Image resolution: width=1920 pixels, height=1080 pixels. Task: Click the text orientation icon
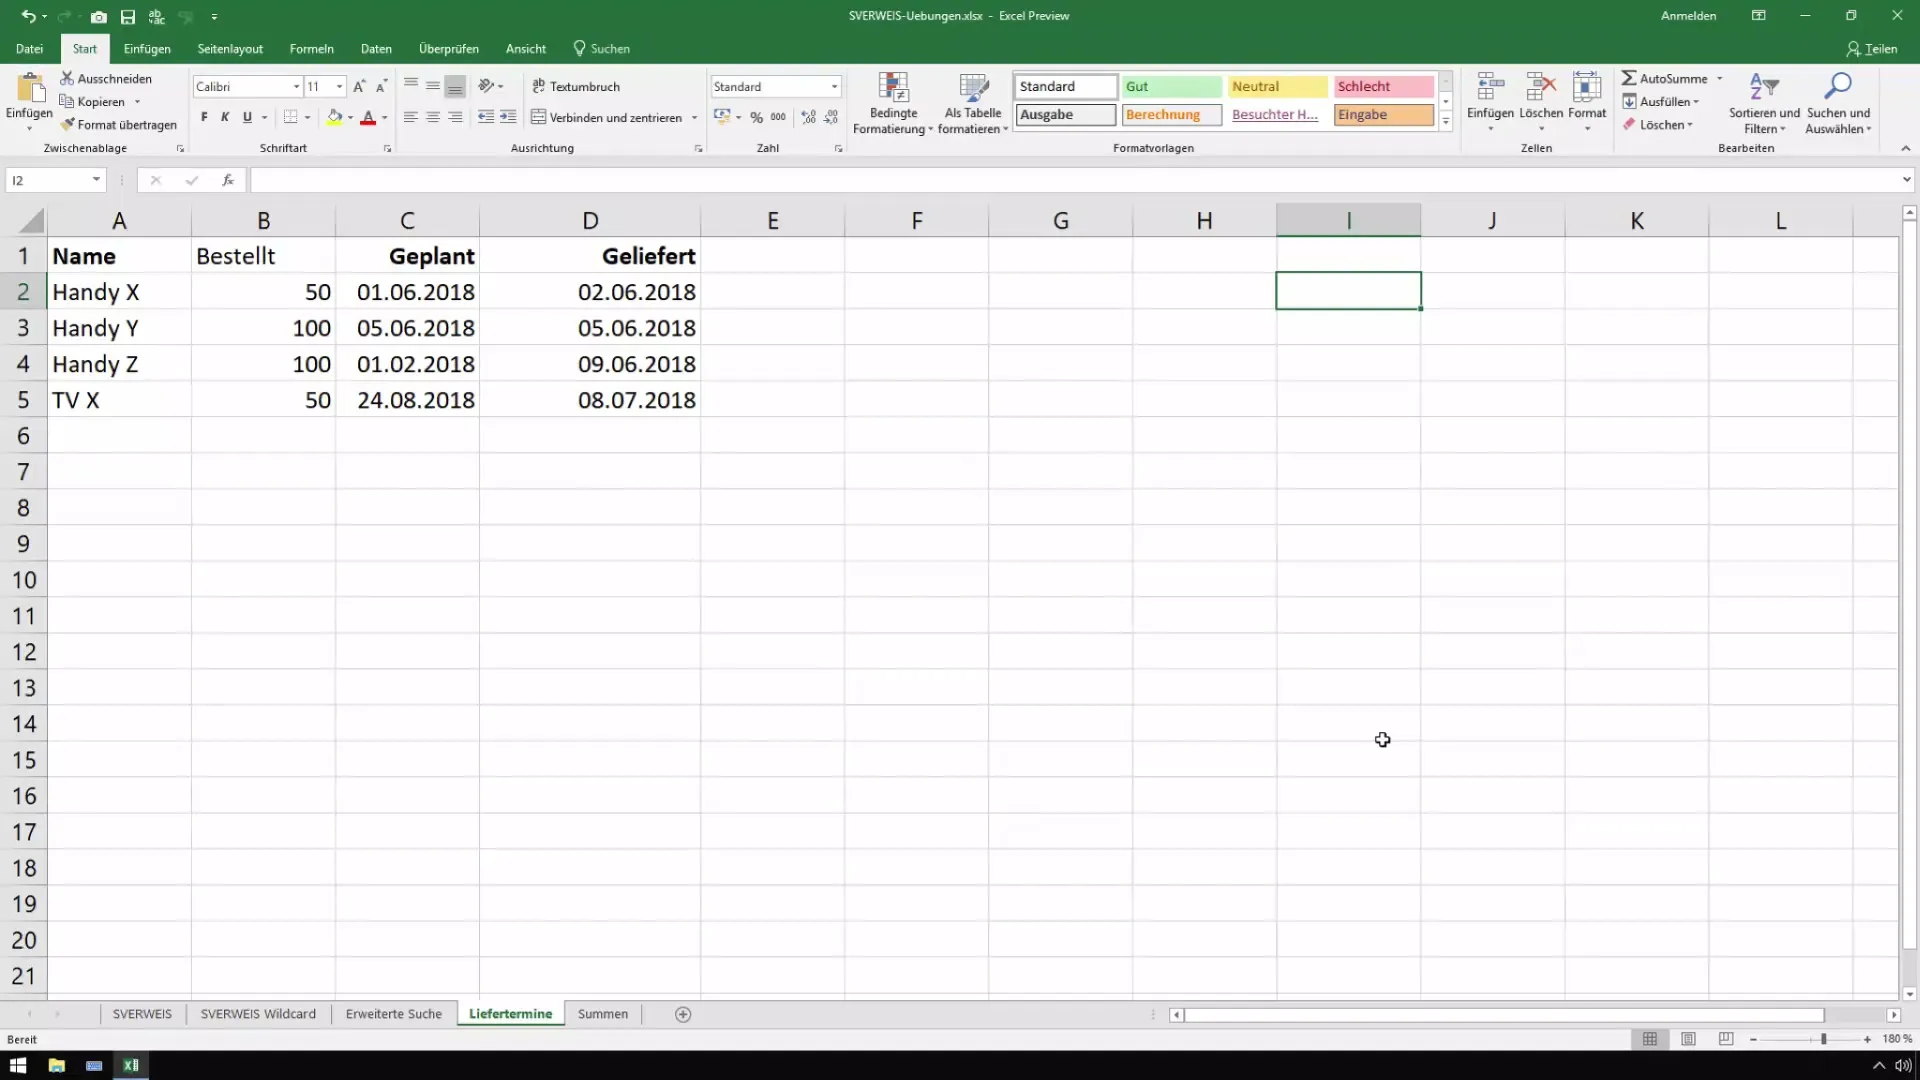tap(487, 86)
